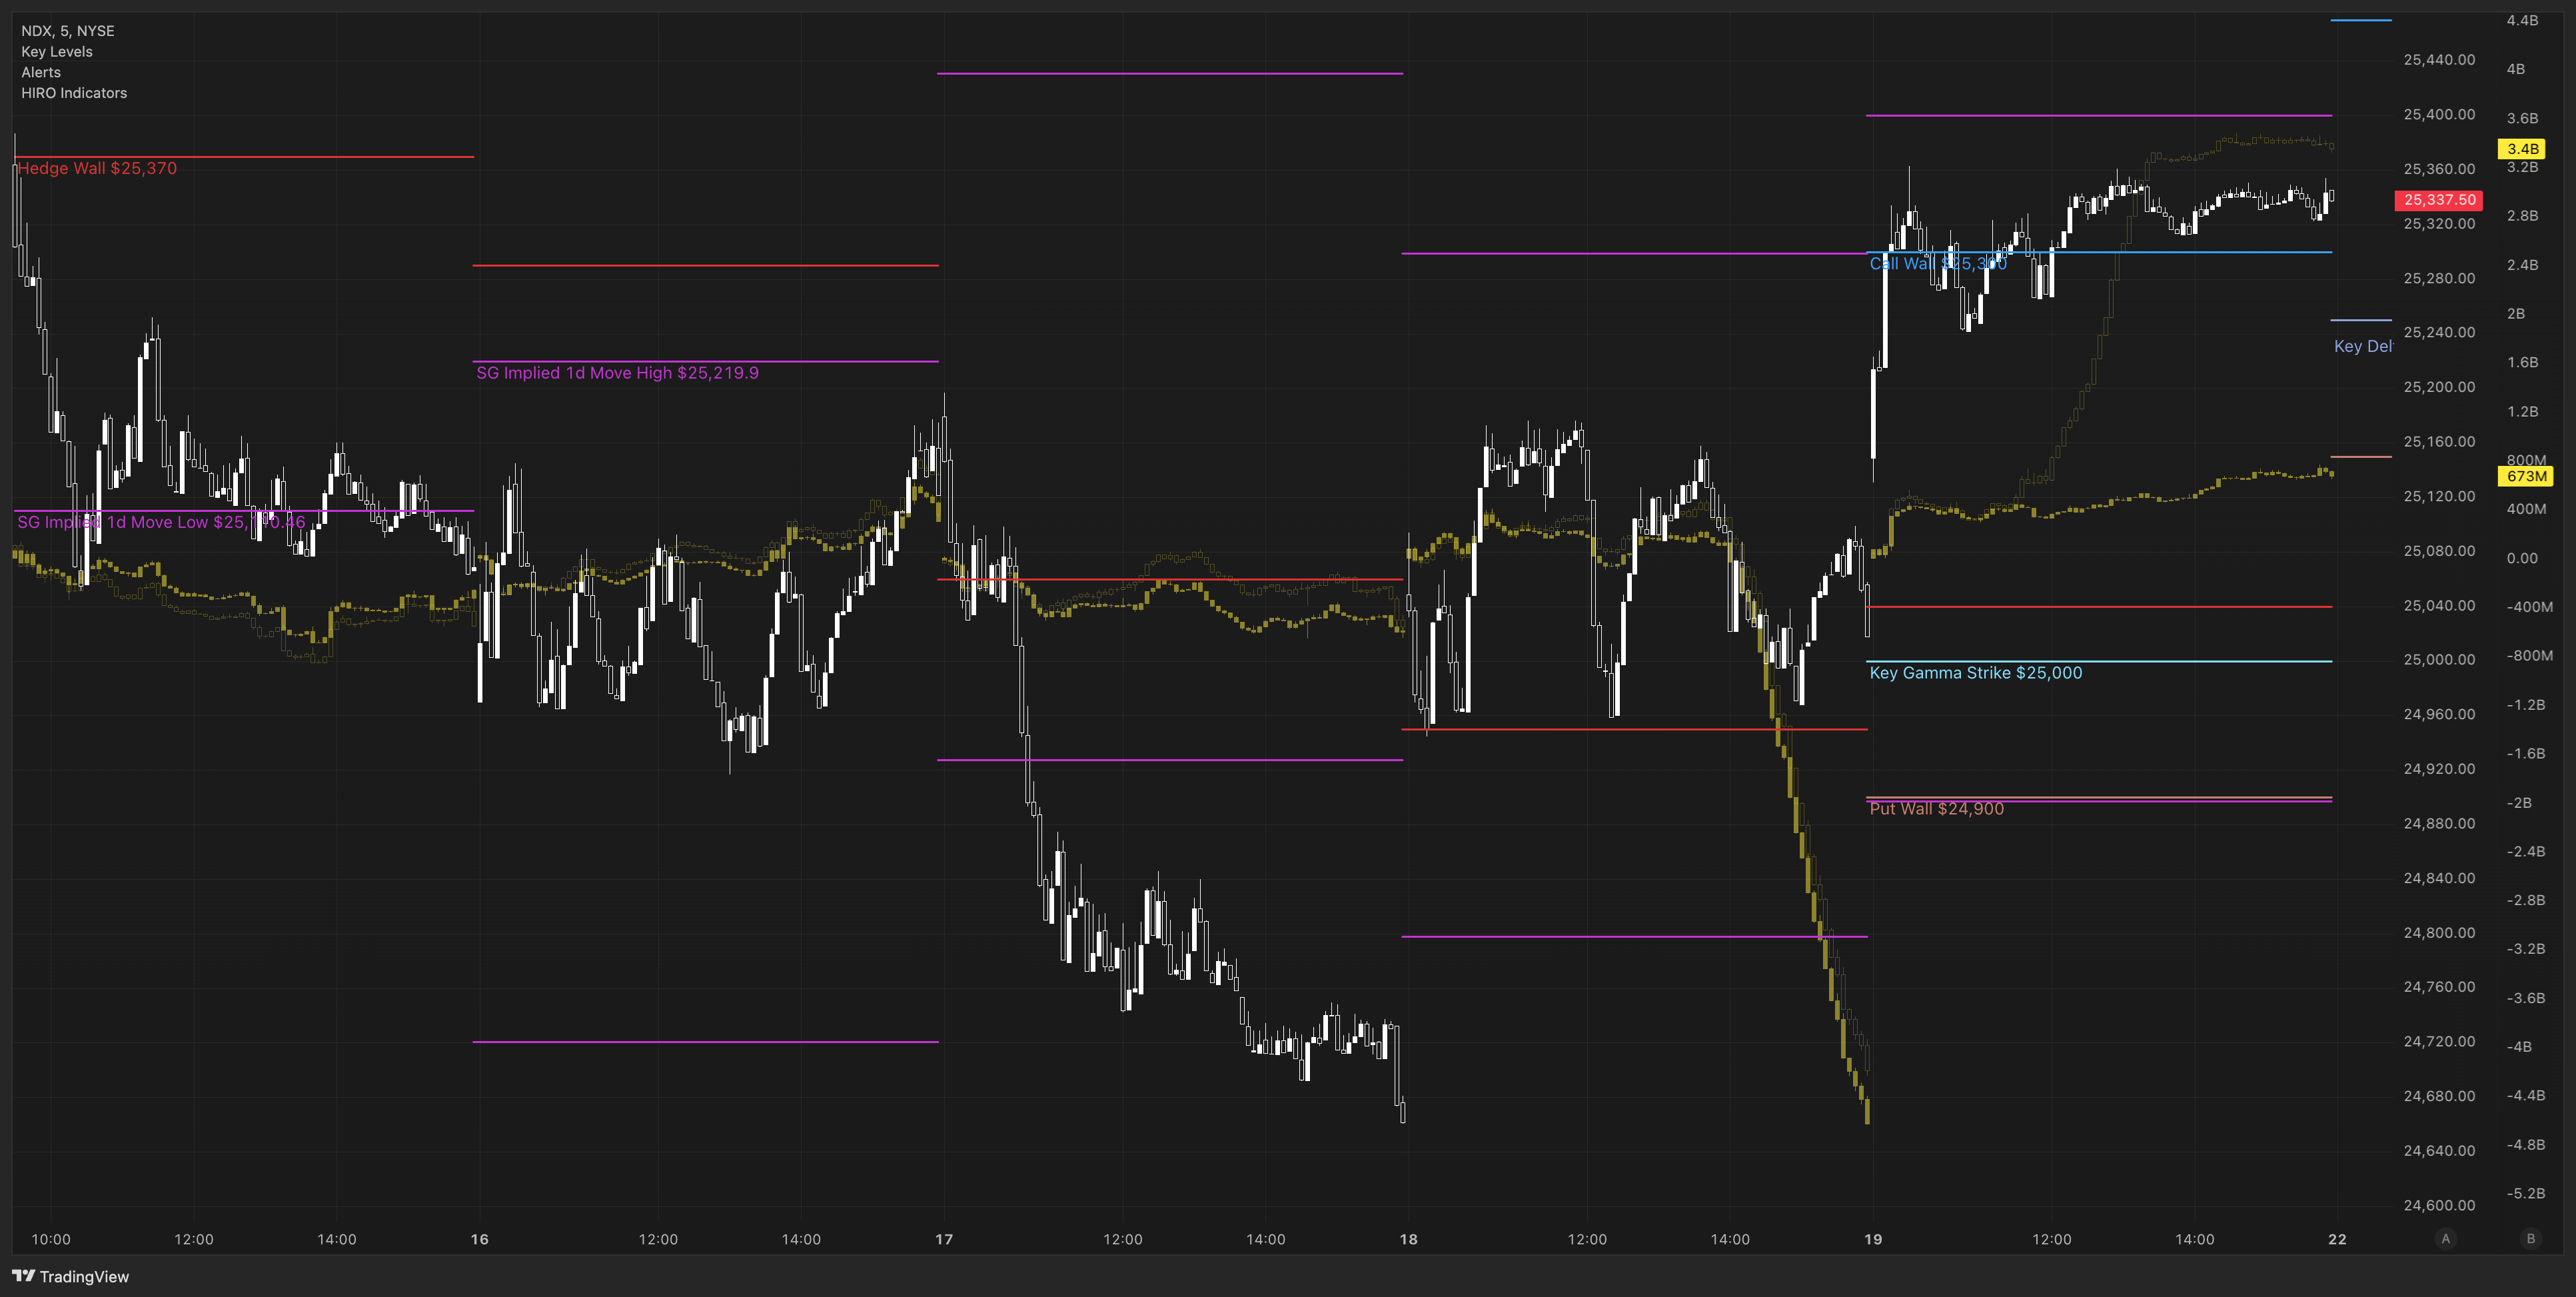
Task: Click the TradingView logo
Action: point(70,1276)
